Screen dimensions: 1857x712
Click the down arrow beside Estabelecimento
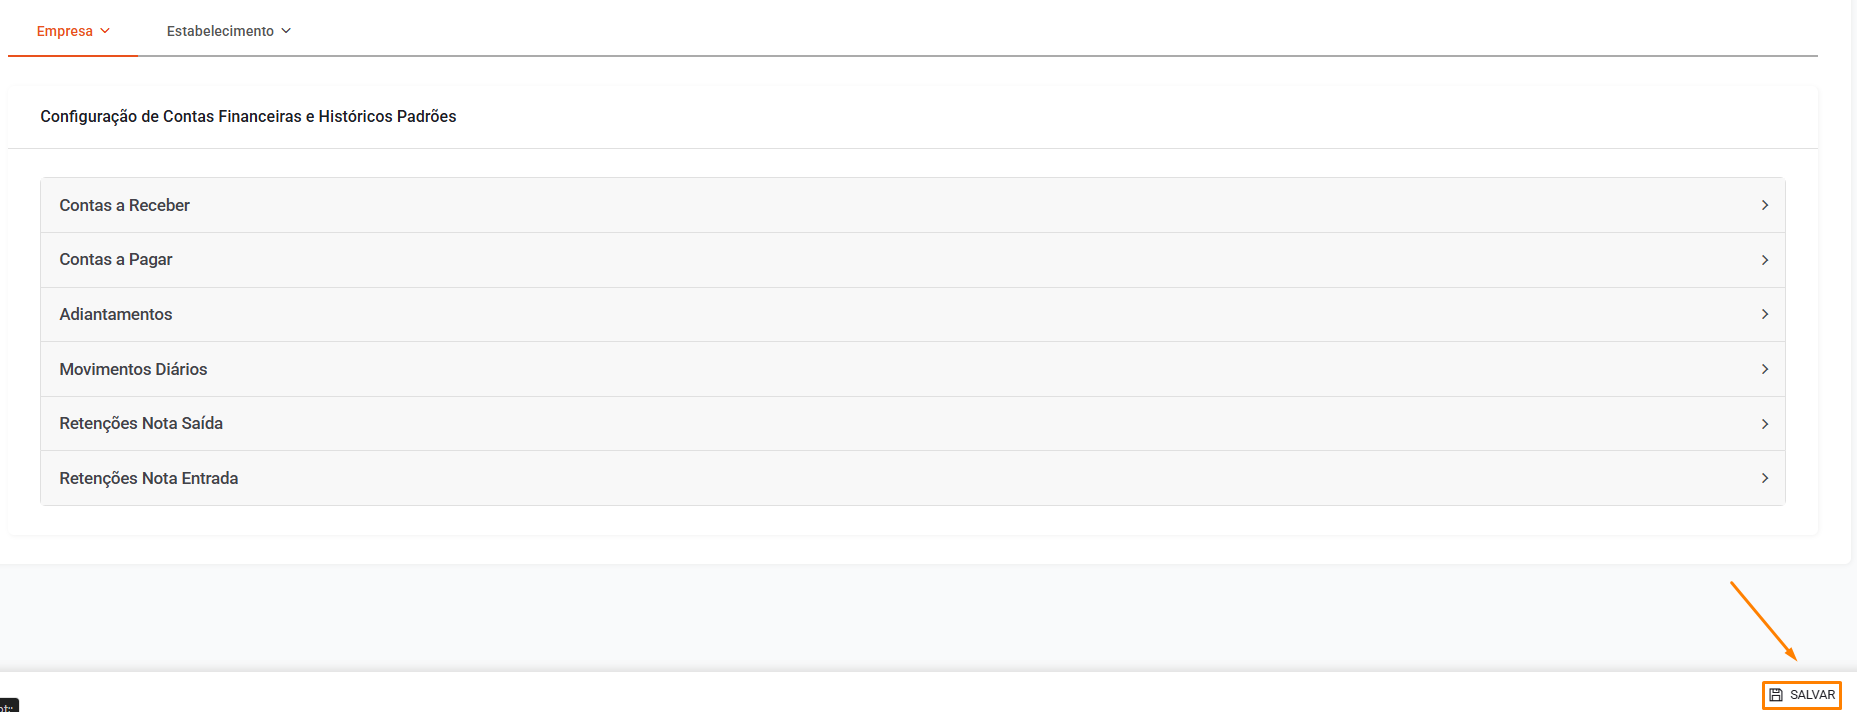(286, 31)
